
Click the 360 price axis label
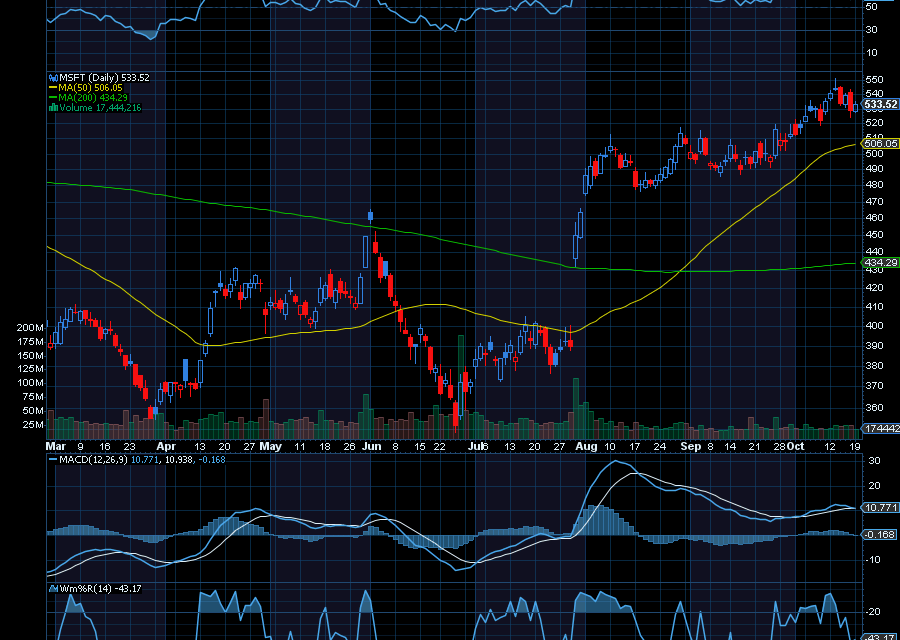pyautogui.click(x=874, y=408)
